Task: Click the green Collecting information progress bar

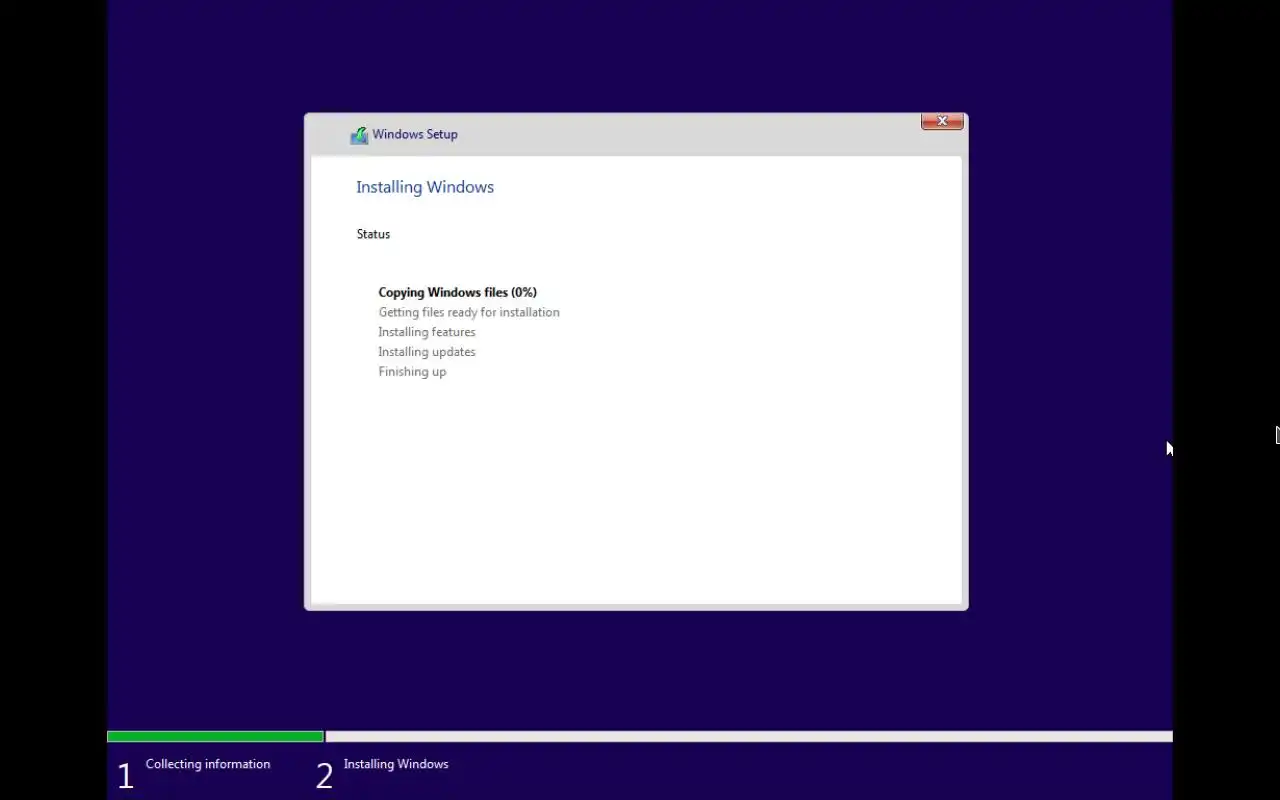Action: click(x=215, y=737)
